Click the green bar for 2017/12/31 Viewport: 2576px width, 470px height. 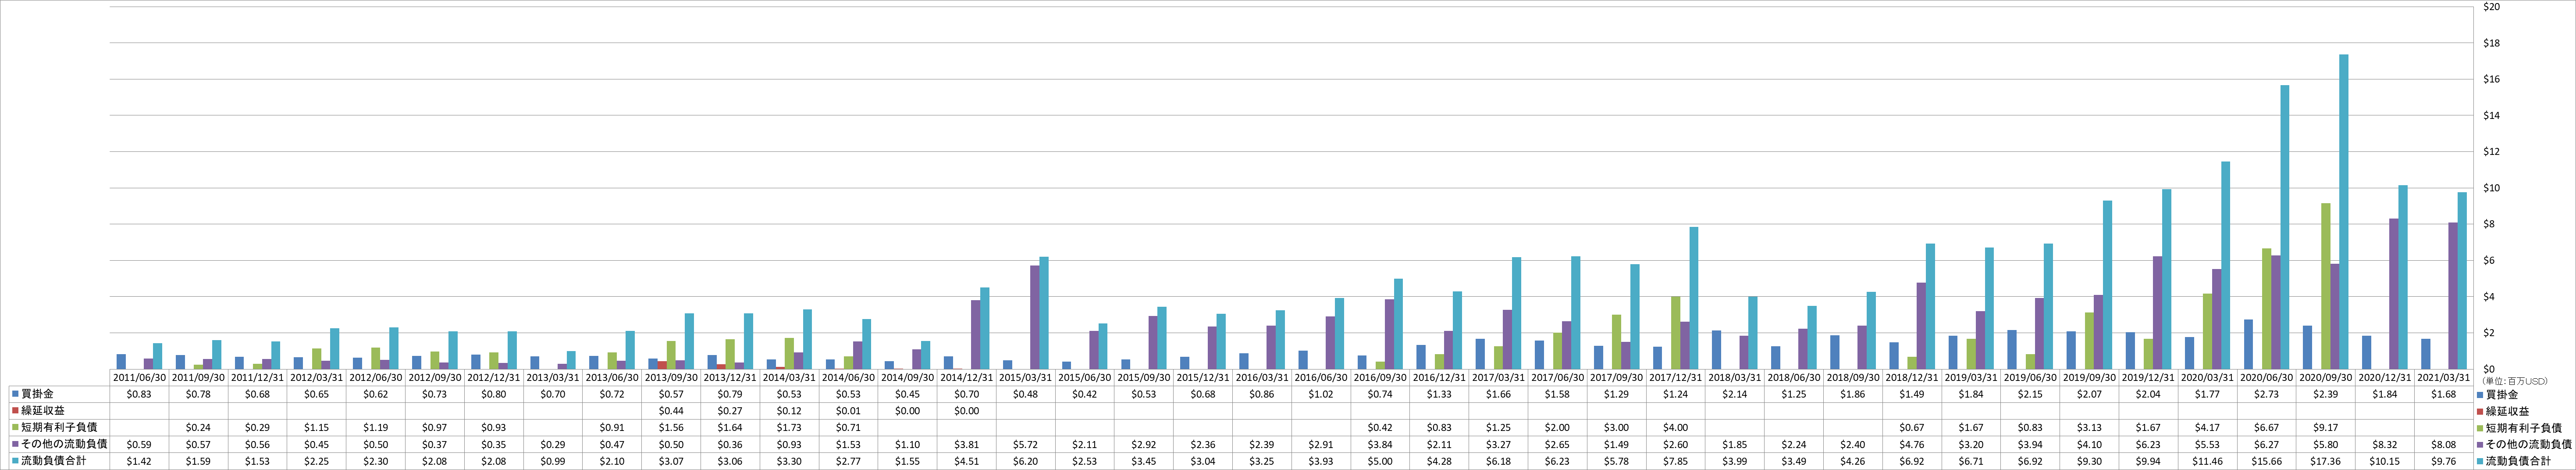[1676, 333]
